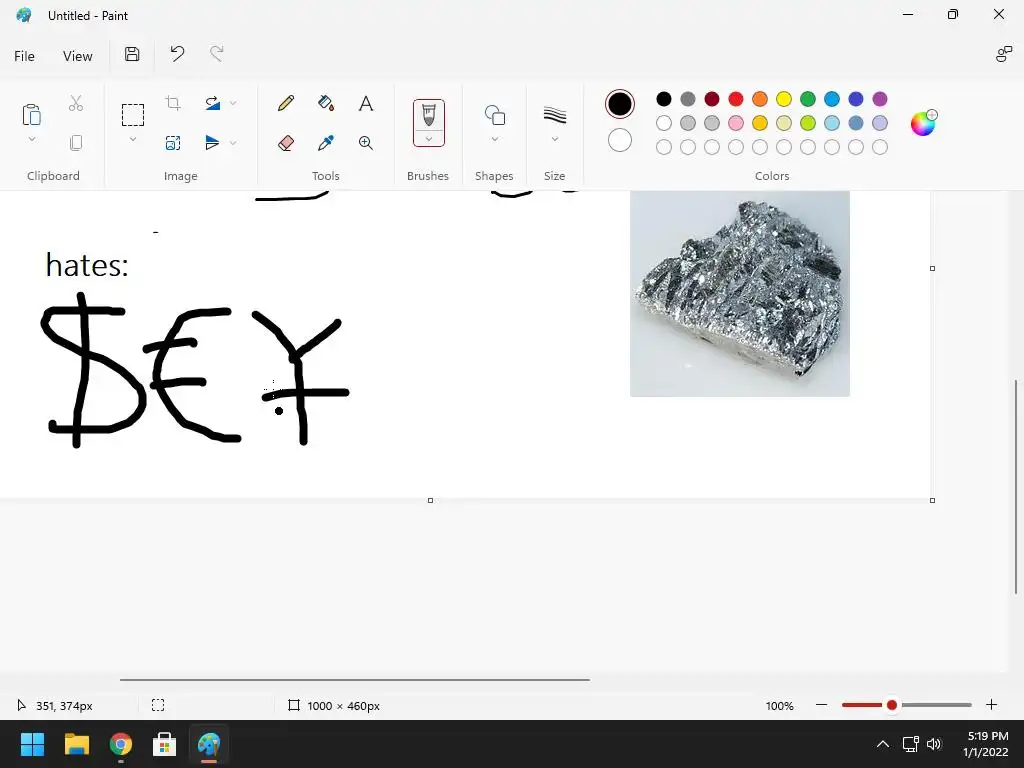Select the Magnifier tool
Screen dimensions: 1024x768
(366, 143)
